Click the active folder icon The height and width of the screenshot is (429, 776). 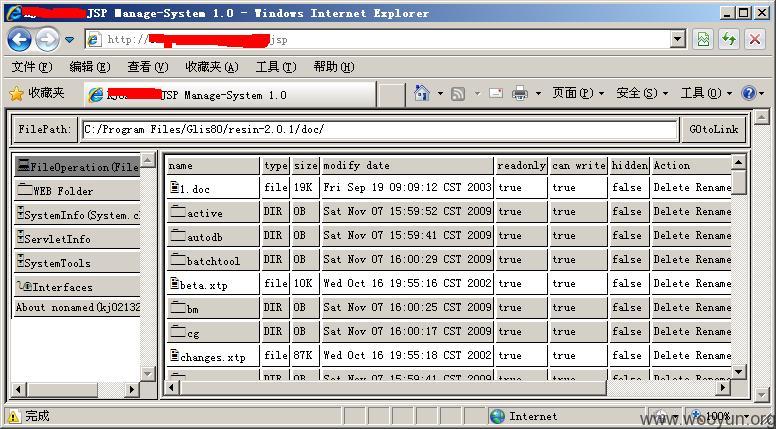pos(178,211)
